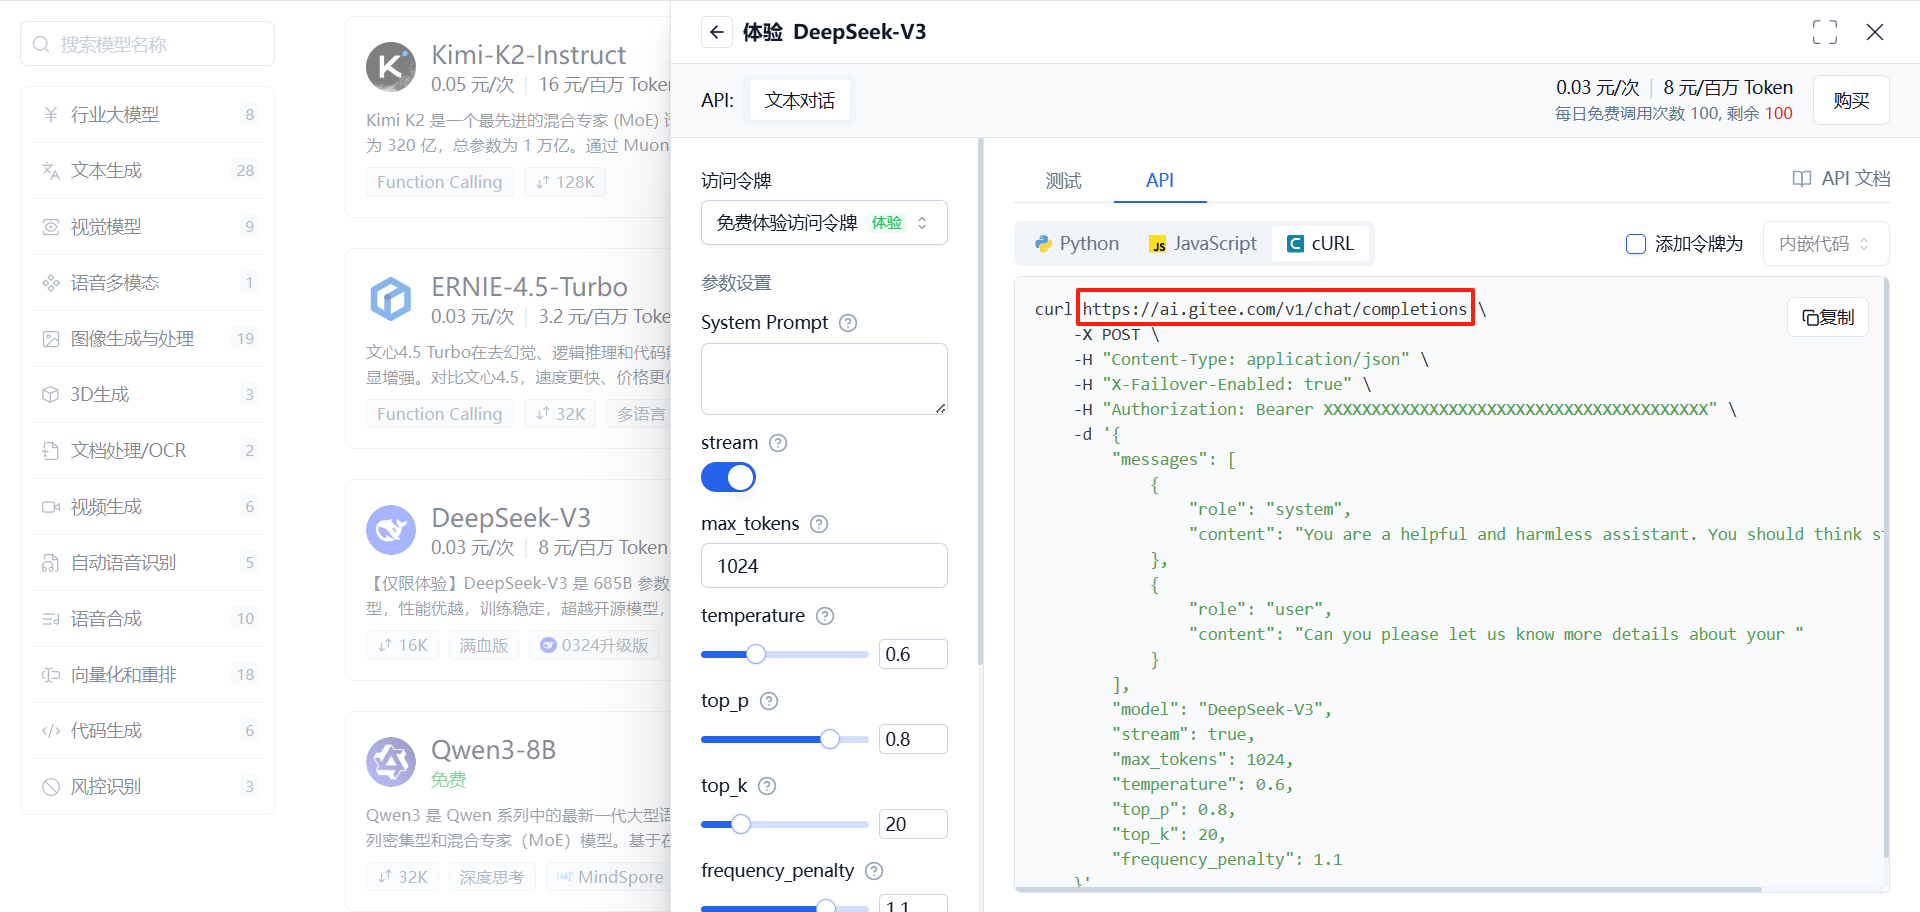Screen dimensions: 1920x912
Task: Click inside the System Prompt field
Action: pos(824,378)
